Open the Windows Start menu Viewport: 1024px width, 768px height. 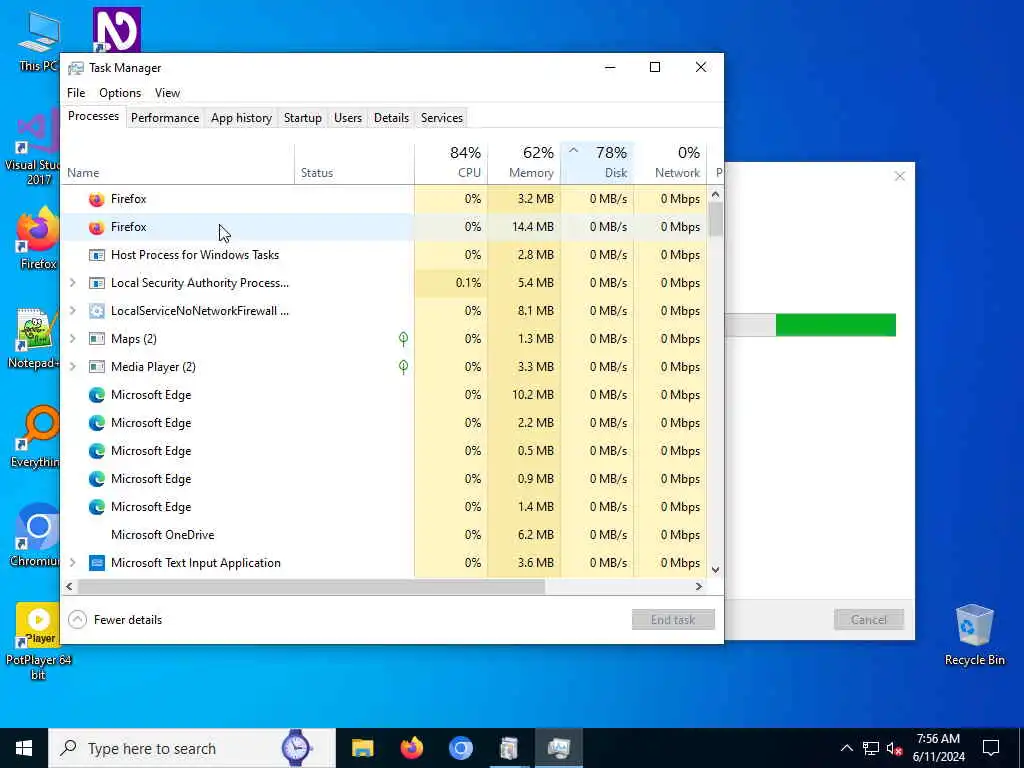pyautogui.click(x=24, y=748)
